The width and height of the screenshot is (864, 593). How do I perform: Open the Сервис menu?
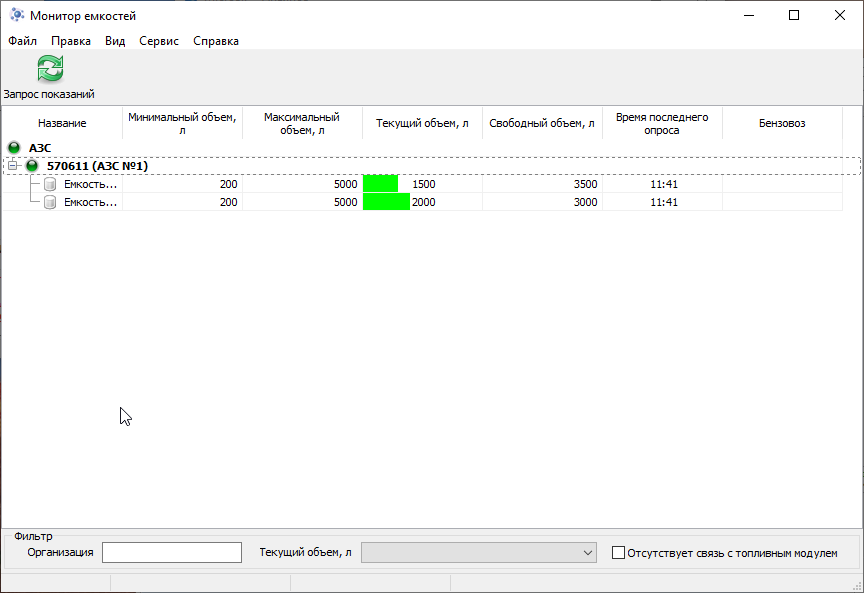[159, 41]
